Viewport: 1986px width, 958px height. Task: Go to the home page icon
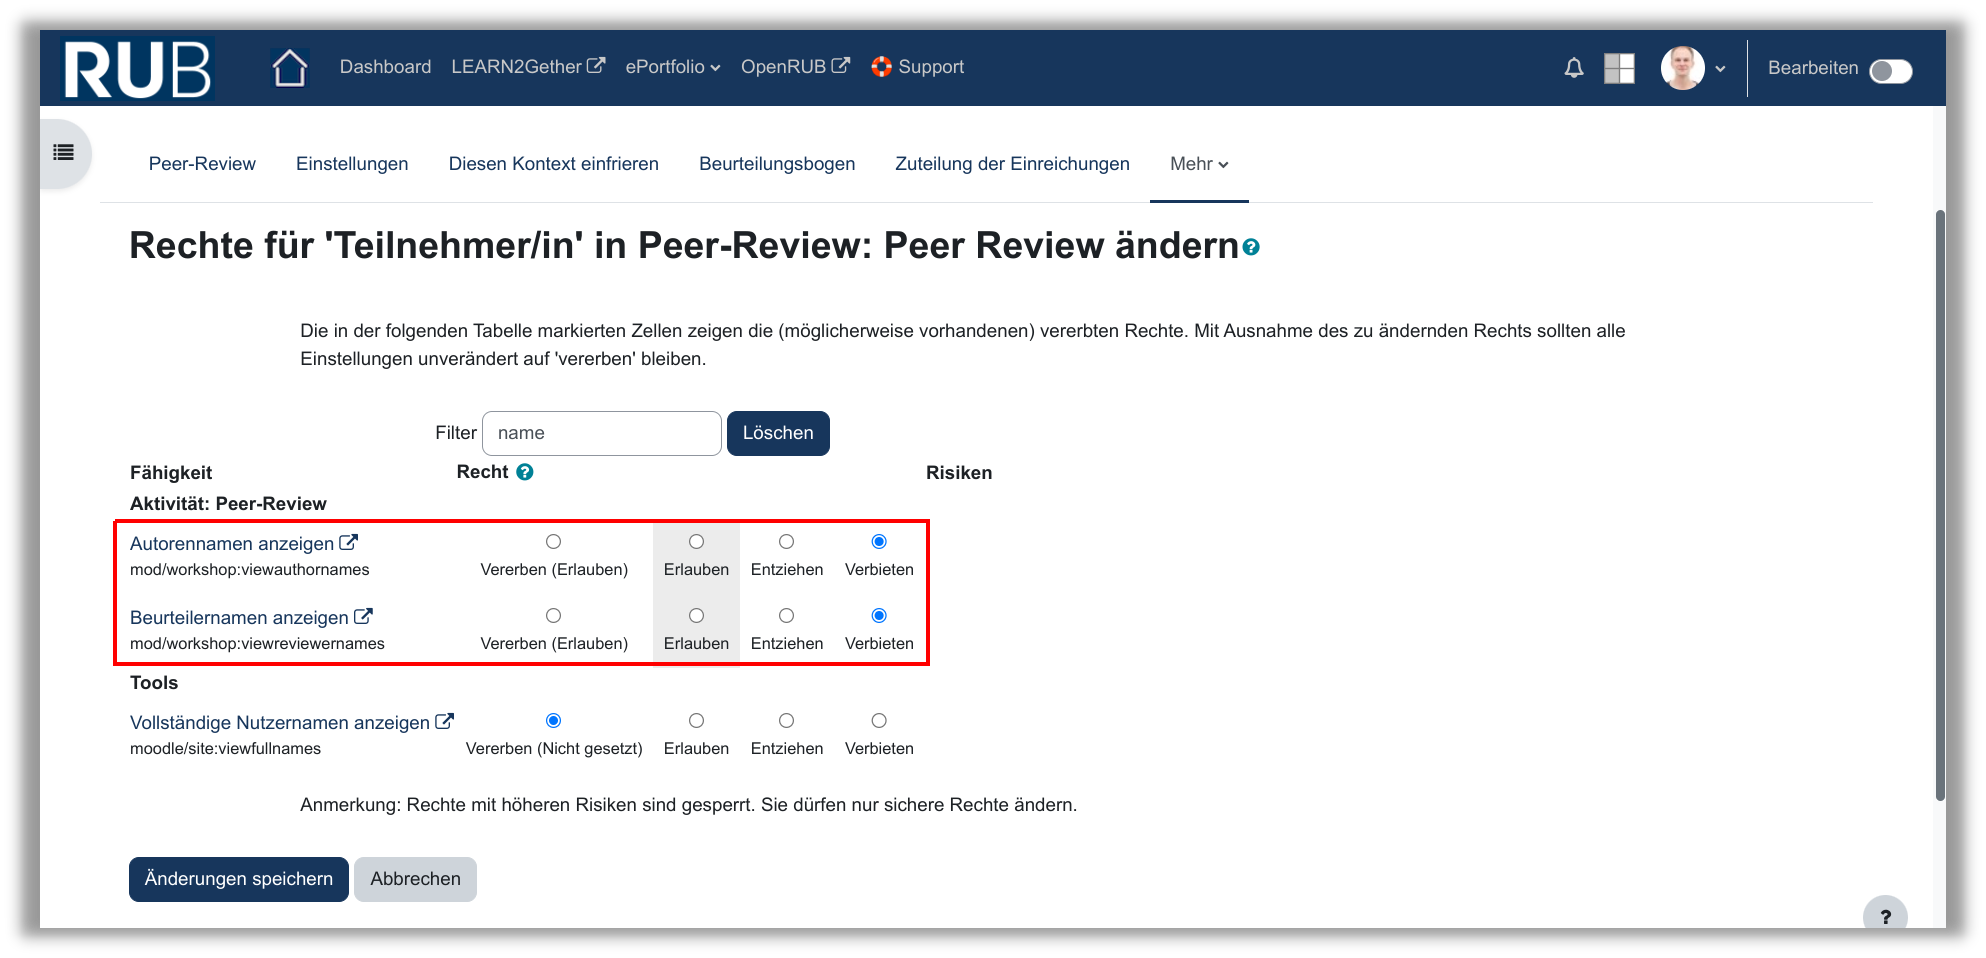coord(289,68)
